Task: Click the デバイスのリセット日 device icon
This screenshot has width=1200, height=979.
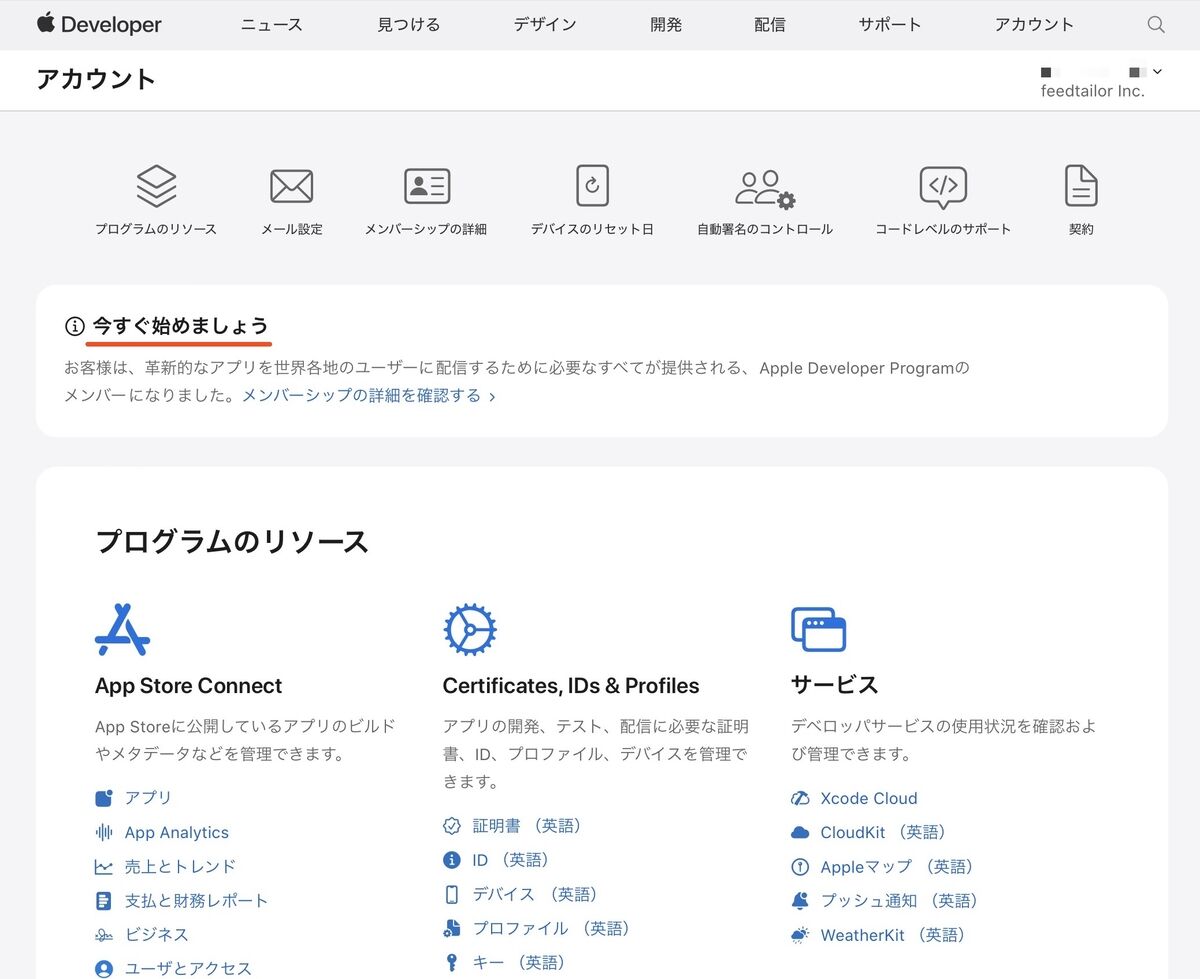Action: point(592,186)
